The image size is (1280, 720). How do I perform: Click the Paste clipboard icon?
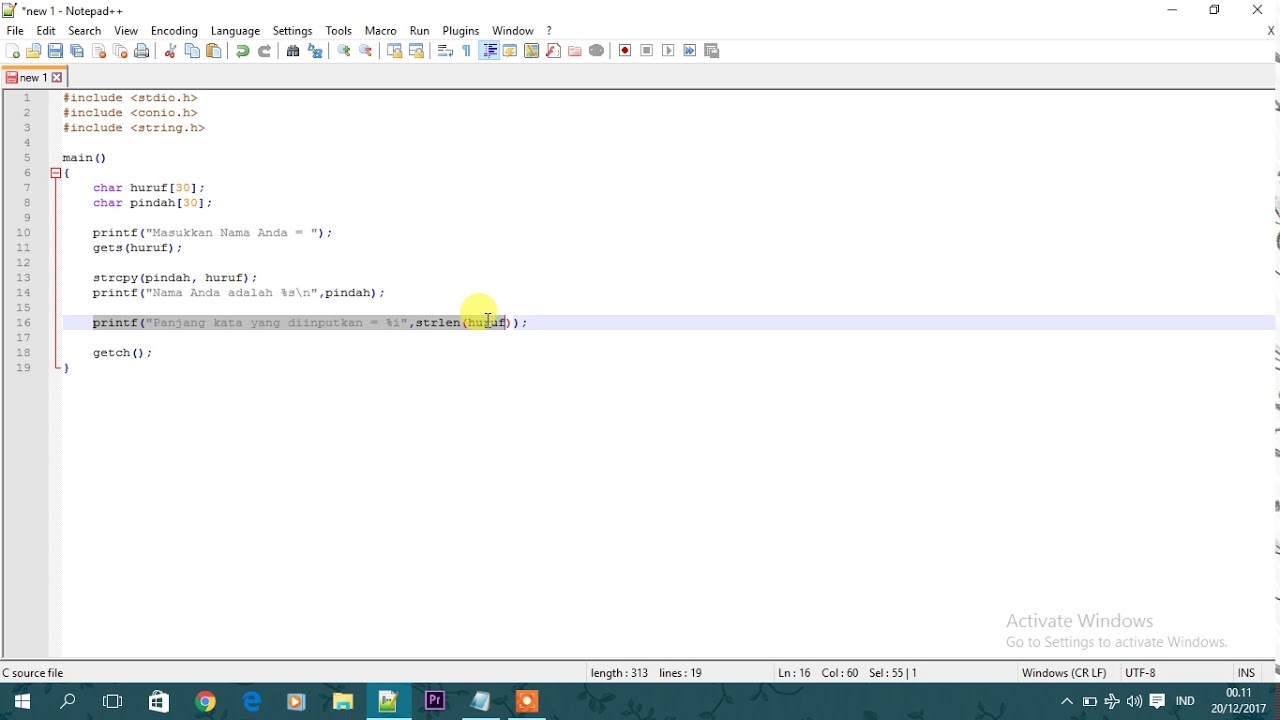click(213, 51)
